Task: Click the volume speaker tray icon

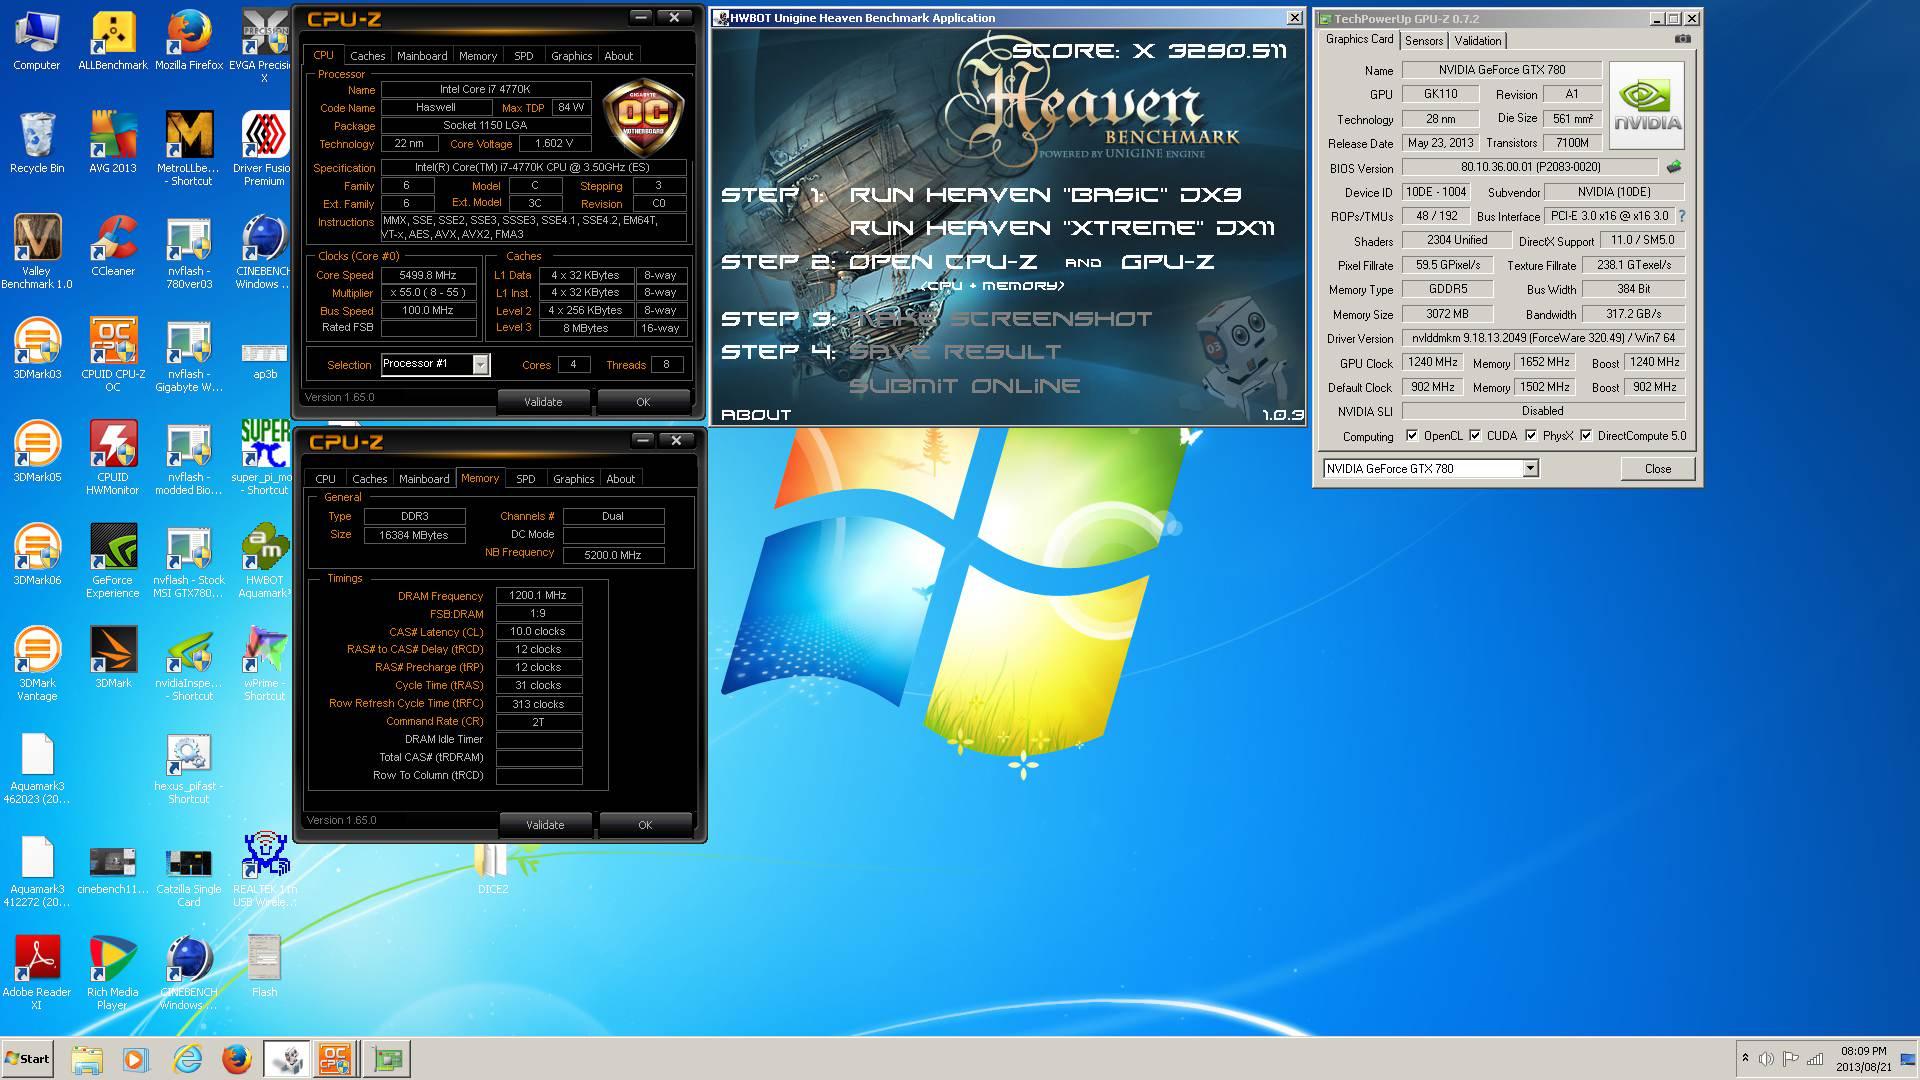Action: 1766,1059
